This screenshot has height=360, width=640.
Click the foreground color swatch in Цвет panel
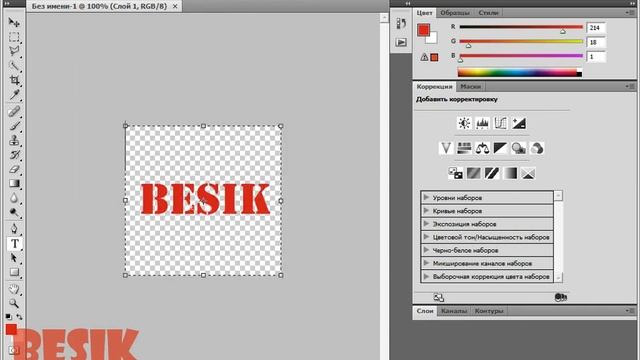423,29
